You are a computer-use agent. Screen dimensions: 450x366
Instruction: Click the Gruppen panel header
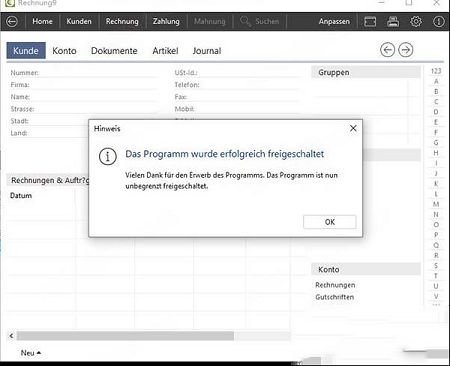(366, 72)
